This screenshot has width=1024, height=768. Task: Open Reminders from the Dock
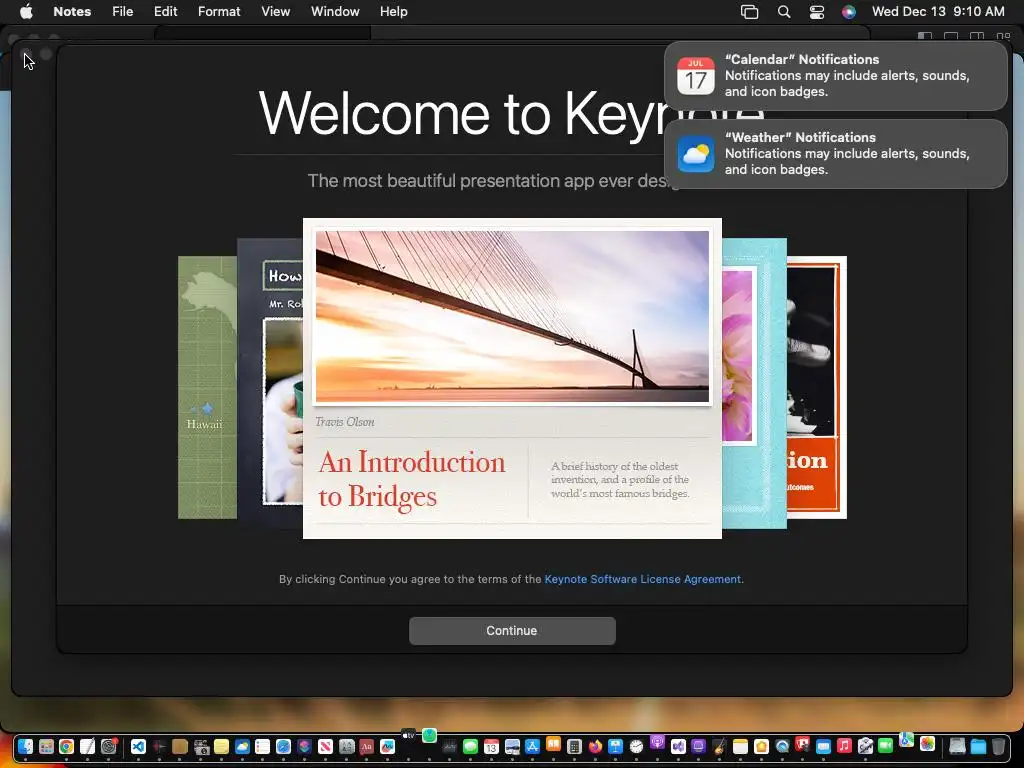[263, 746]
